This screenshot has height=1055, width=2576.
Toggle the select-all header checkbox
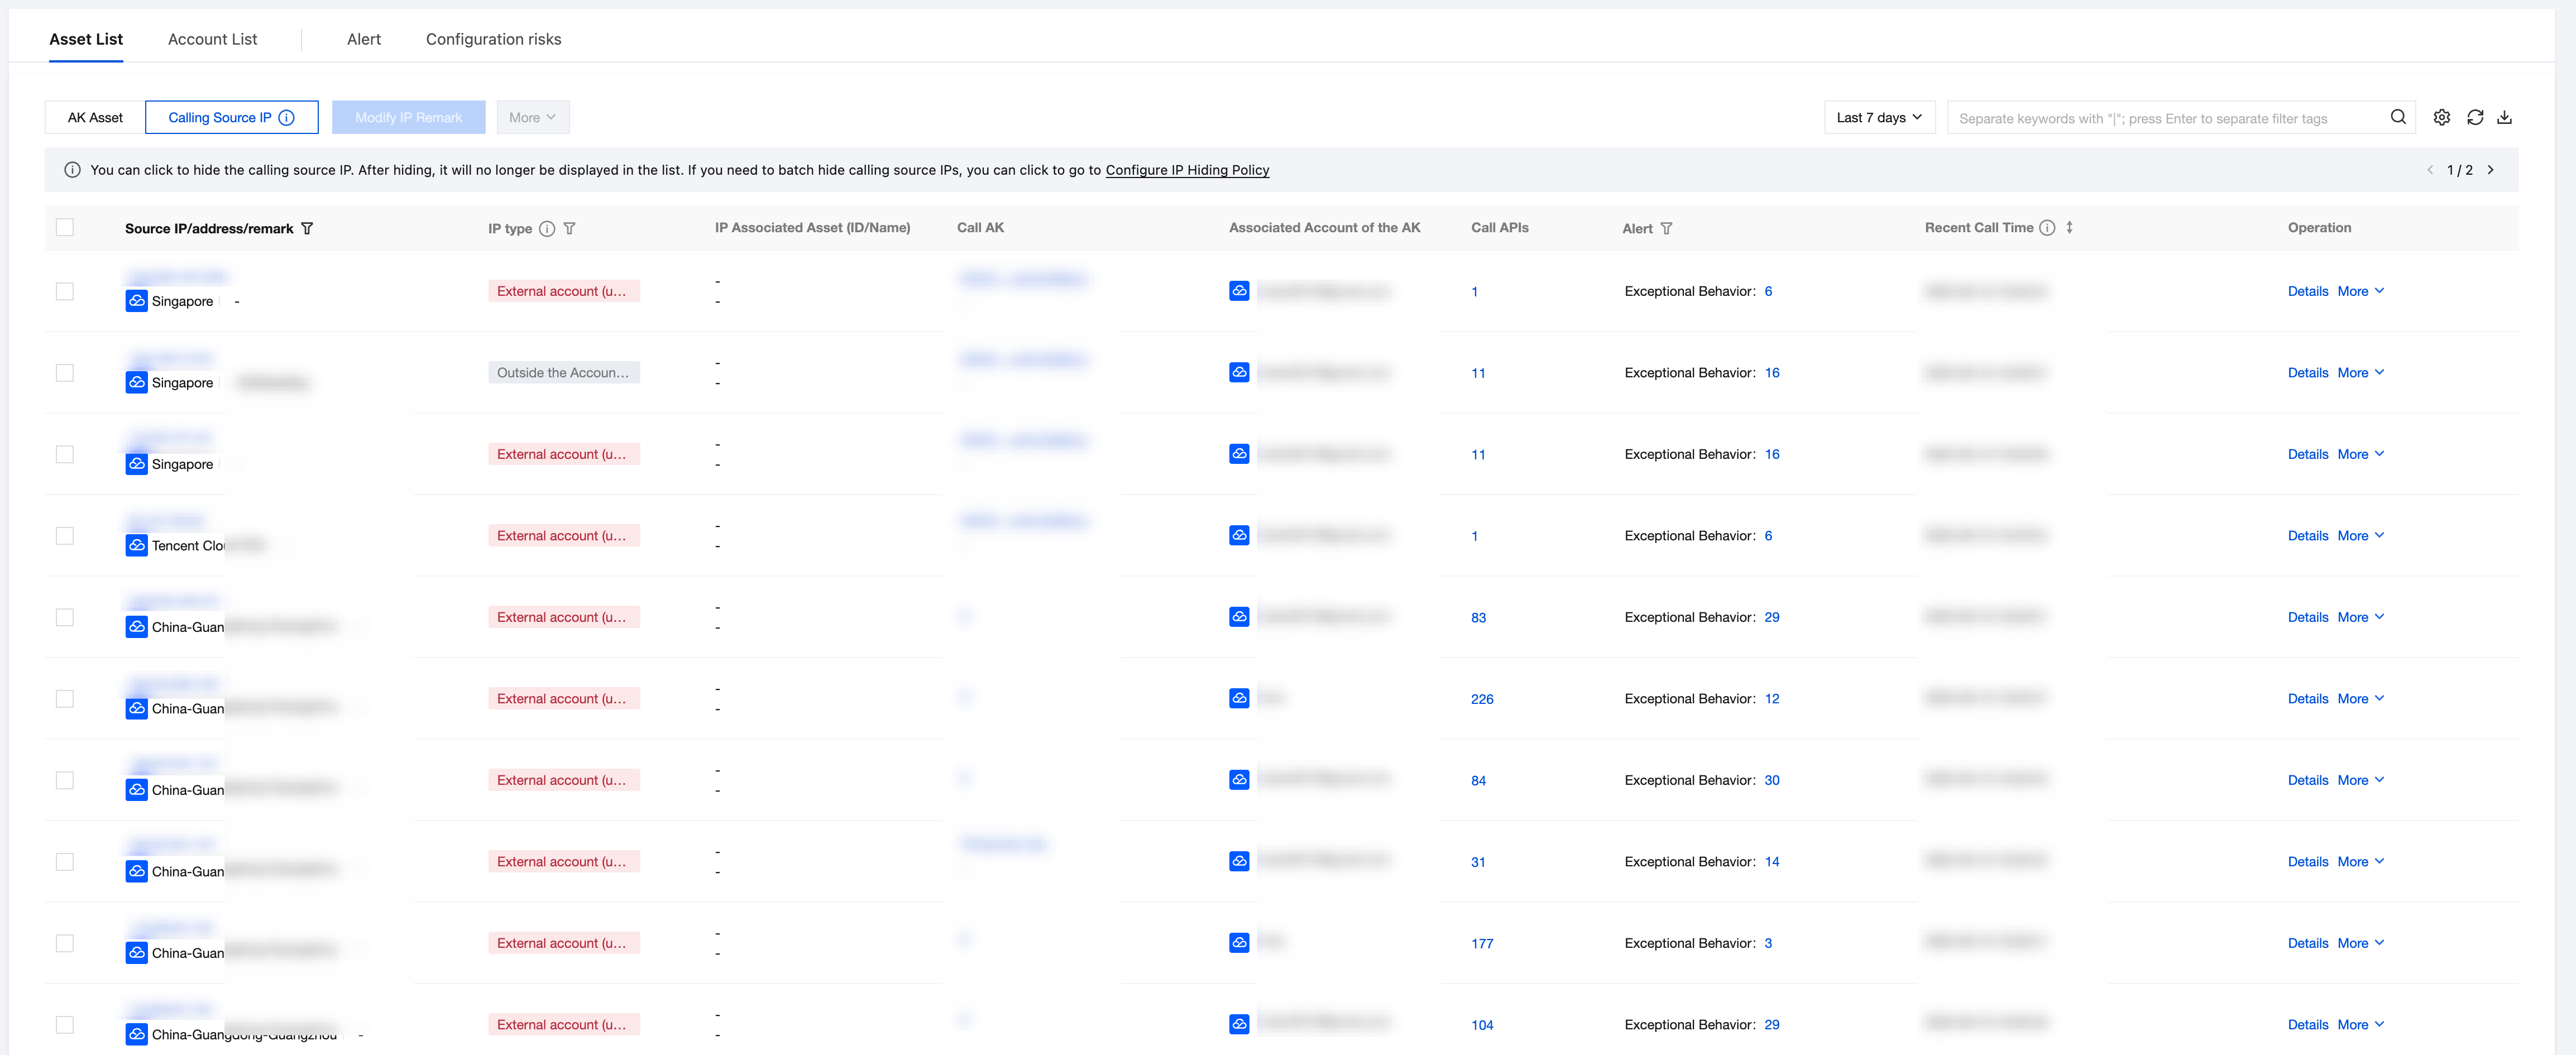(65, 227)
